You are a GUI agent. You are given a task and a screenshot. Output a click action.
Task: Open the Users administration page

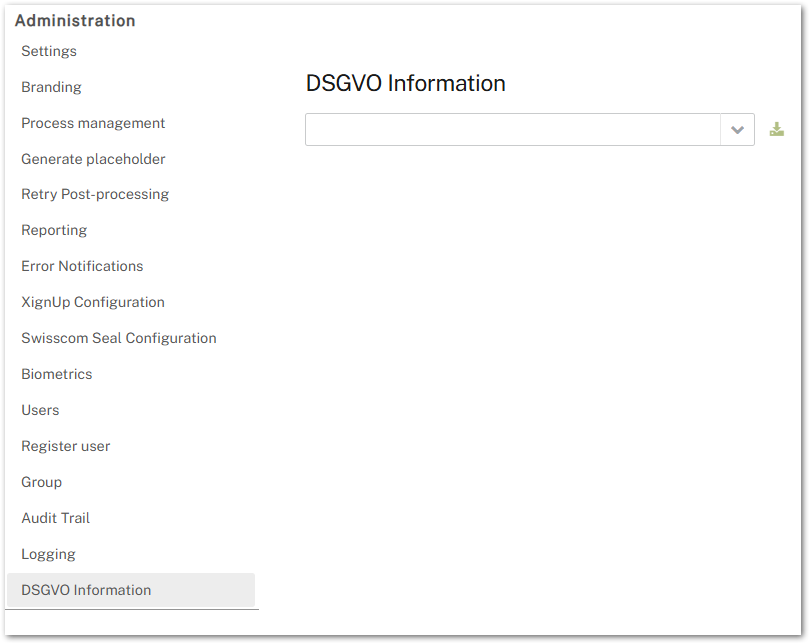(x=40, y=410)
